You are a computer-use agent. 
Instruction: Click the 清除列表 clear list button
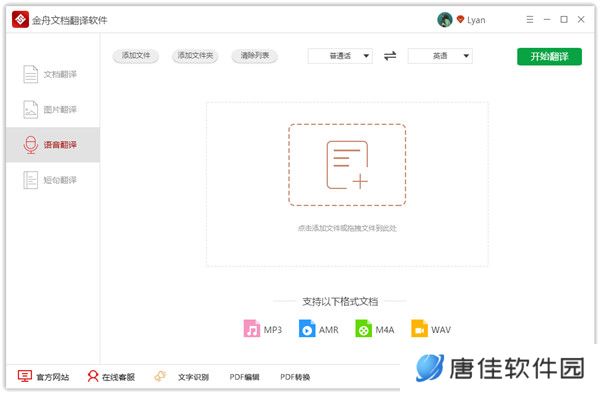point(254,56)
